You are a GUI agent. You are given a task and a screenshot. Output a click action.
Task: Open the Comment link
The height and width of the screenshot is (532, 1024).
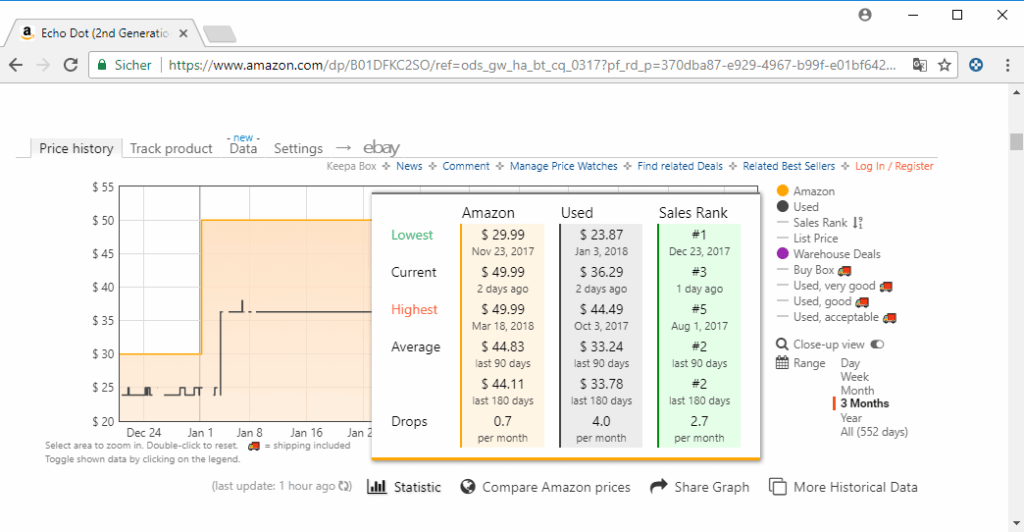[466, 166]
